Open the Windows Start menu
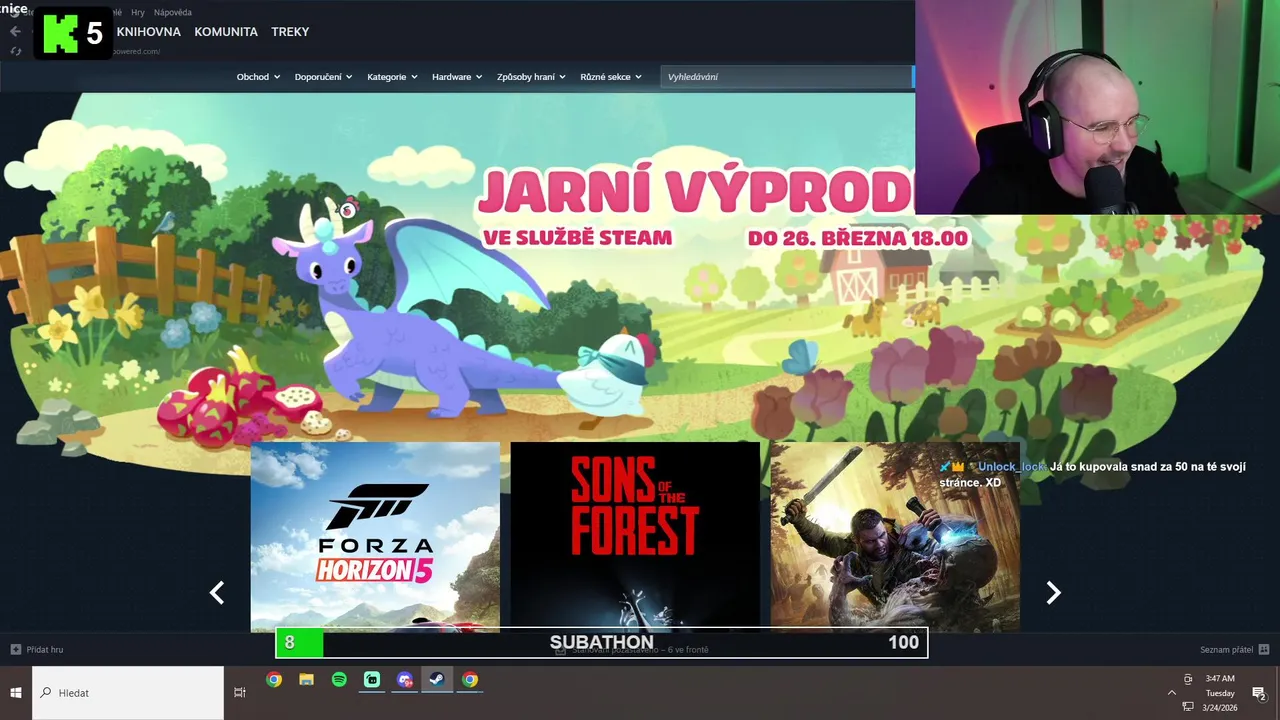1280x720 pixels. point(16,692)
